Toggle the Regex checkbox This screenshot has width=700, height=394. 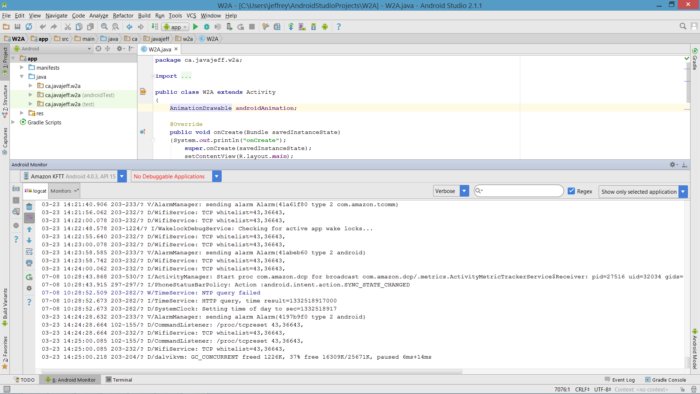point(571,191)
